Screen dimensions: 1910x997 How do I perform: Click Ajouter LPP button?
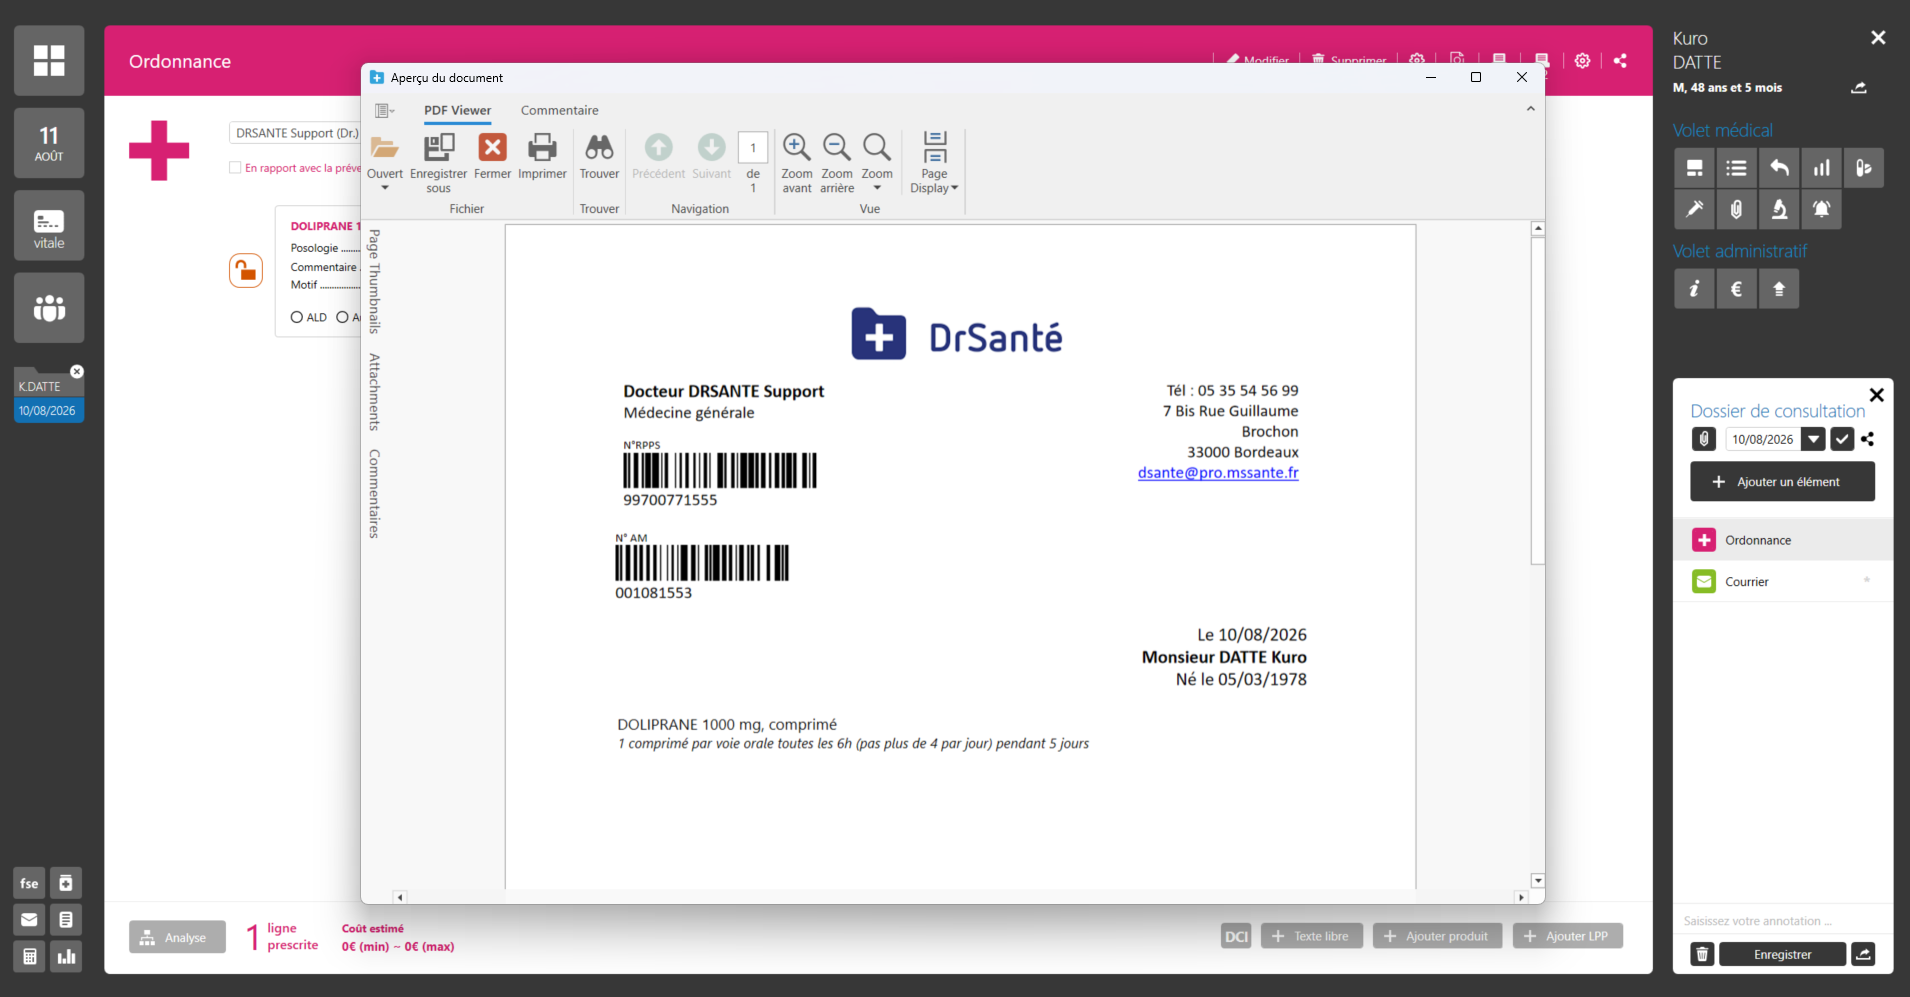point(1567,937)
